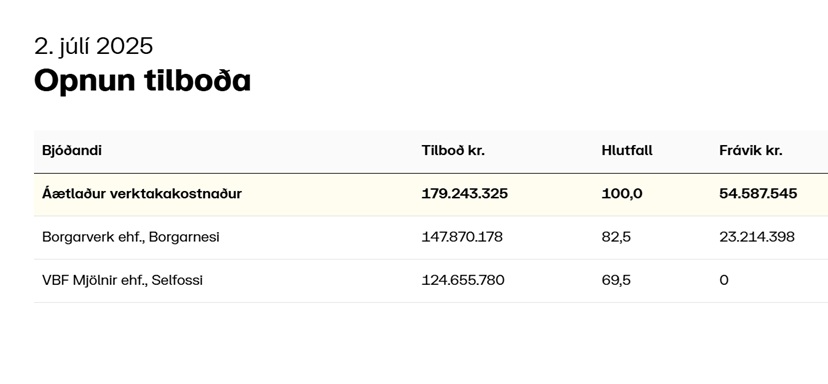
Task: Select the Bjóðandi column header
Action: tap(72, 151)
